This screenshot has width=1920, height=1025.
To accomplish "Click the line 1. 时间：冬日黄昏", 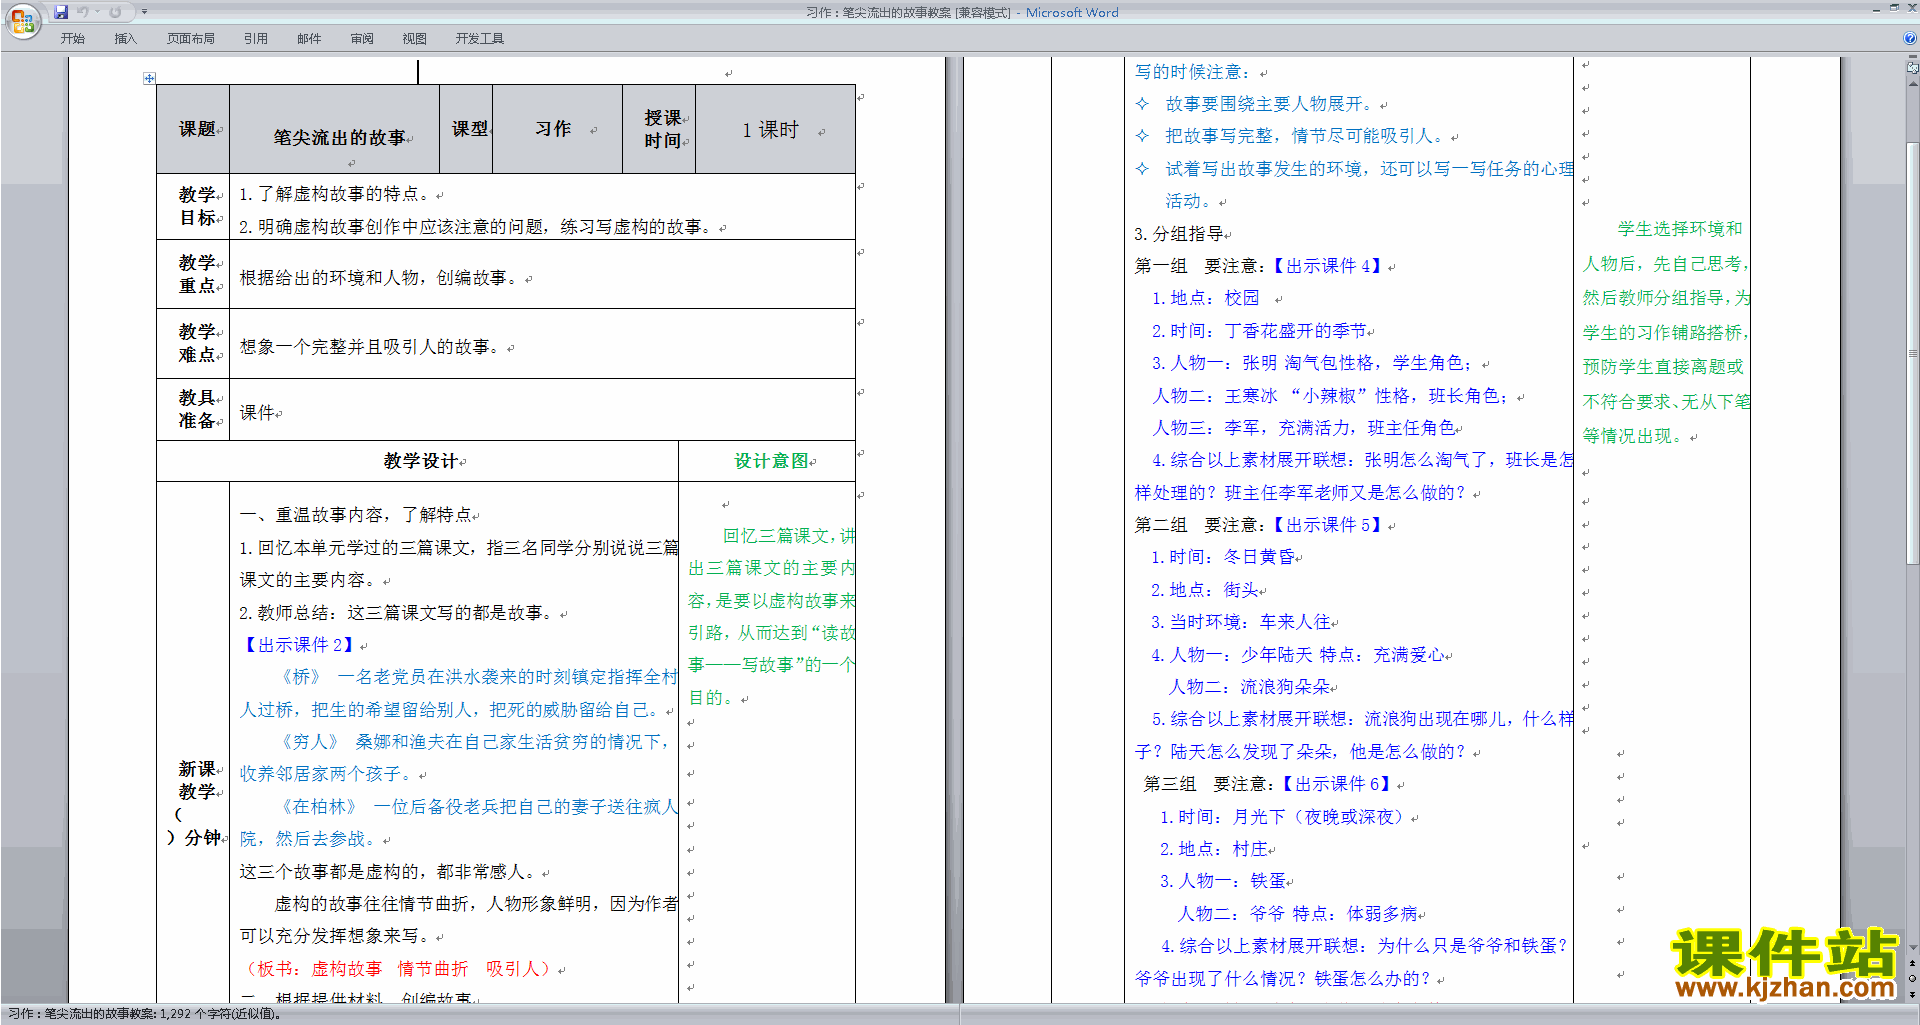I will [x=1223, y=557].
